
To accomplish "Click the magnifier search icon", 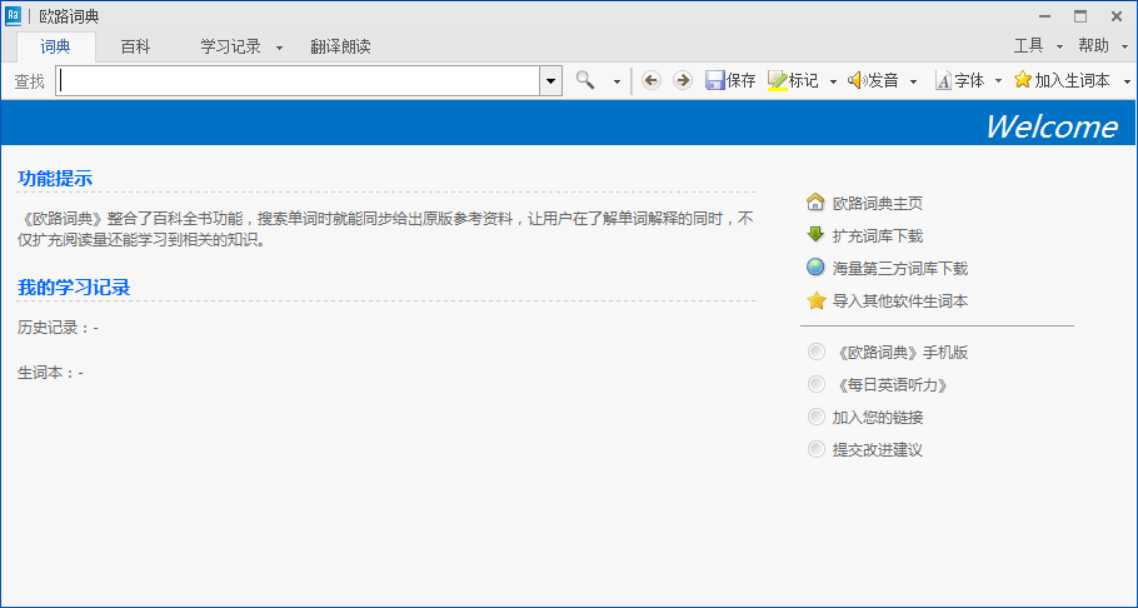I will (x=585, y=81).
